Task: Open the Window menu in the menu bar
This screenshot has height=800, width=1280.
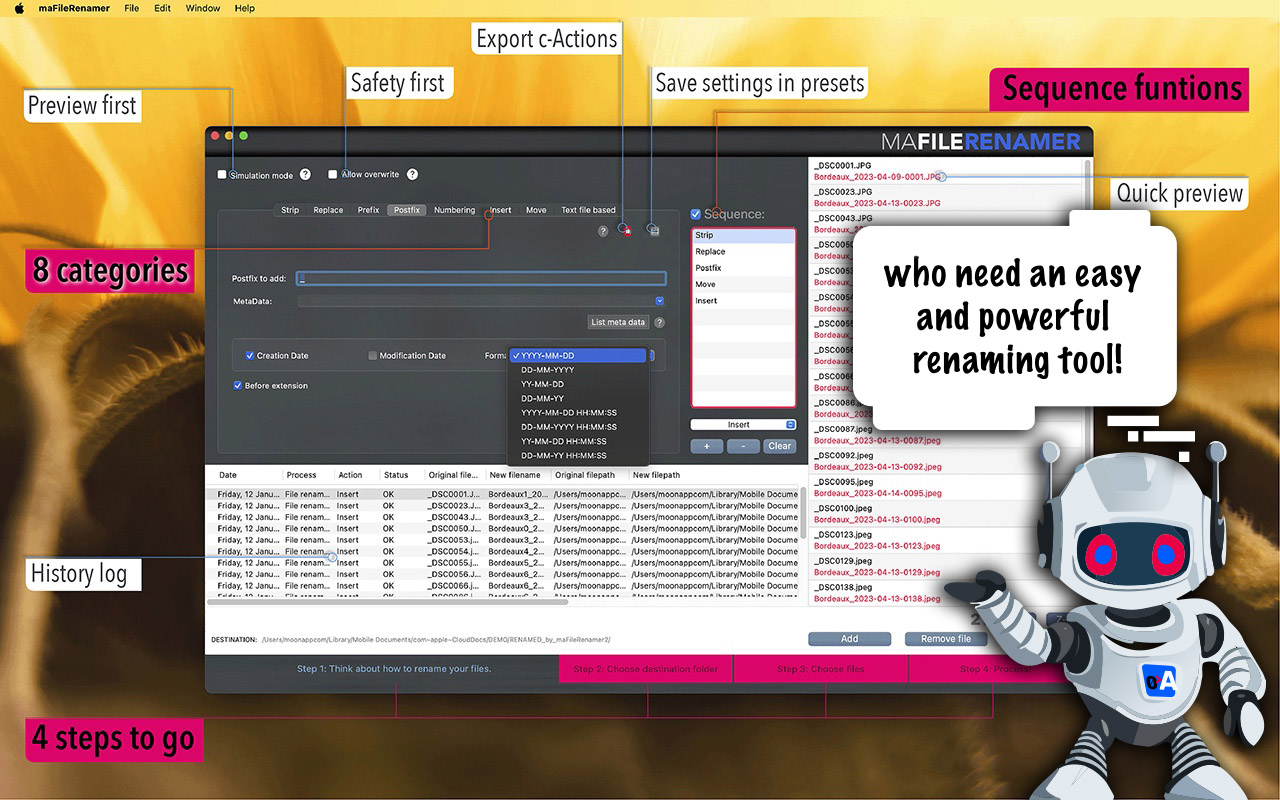Action: 203,8
